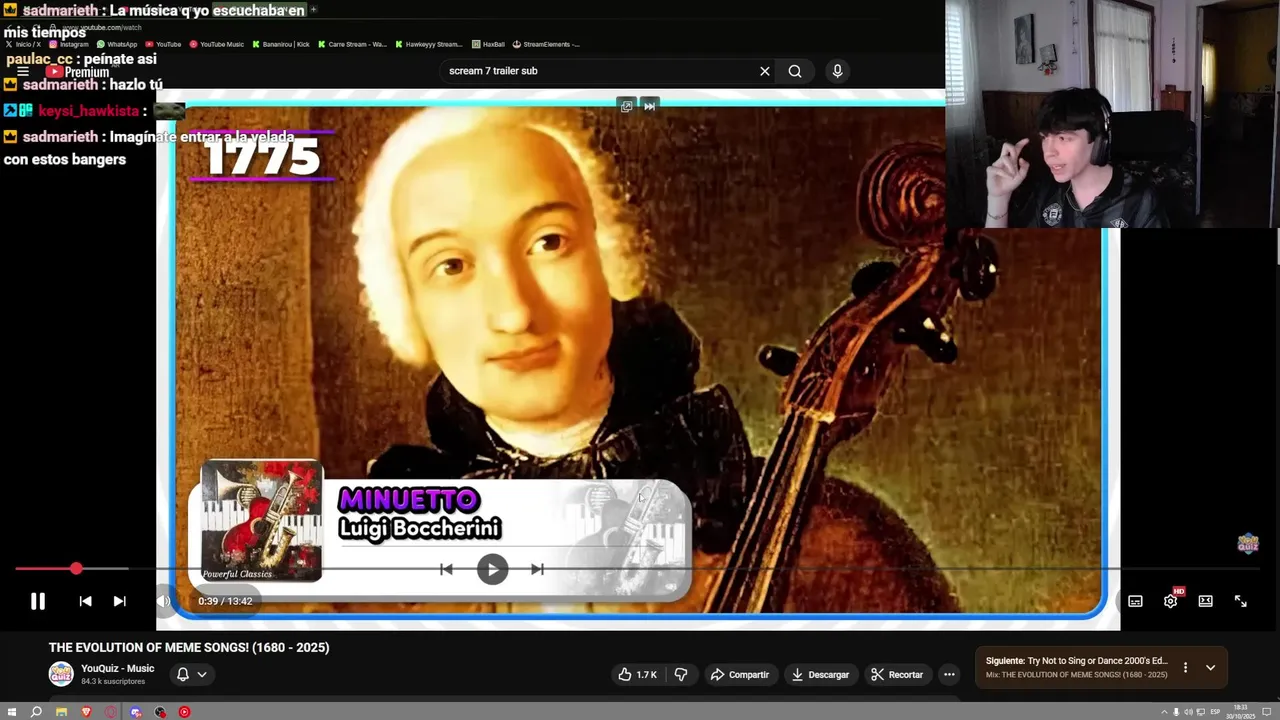
Task: Open Windows taskbar search
Action: [36, 712]
